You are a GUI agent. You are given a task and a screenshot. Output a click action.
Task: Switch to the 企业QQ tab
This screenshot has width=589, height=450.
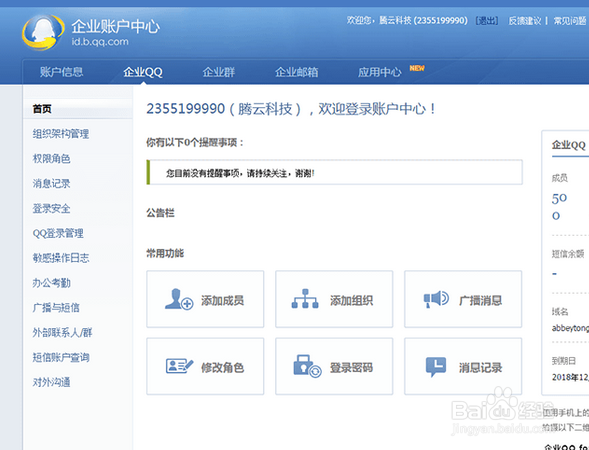click(x=143, y=72)
